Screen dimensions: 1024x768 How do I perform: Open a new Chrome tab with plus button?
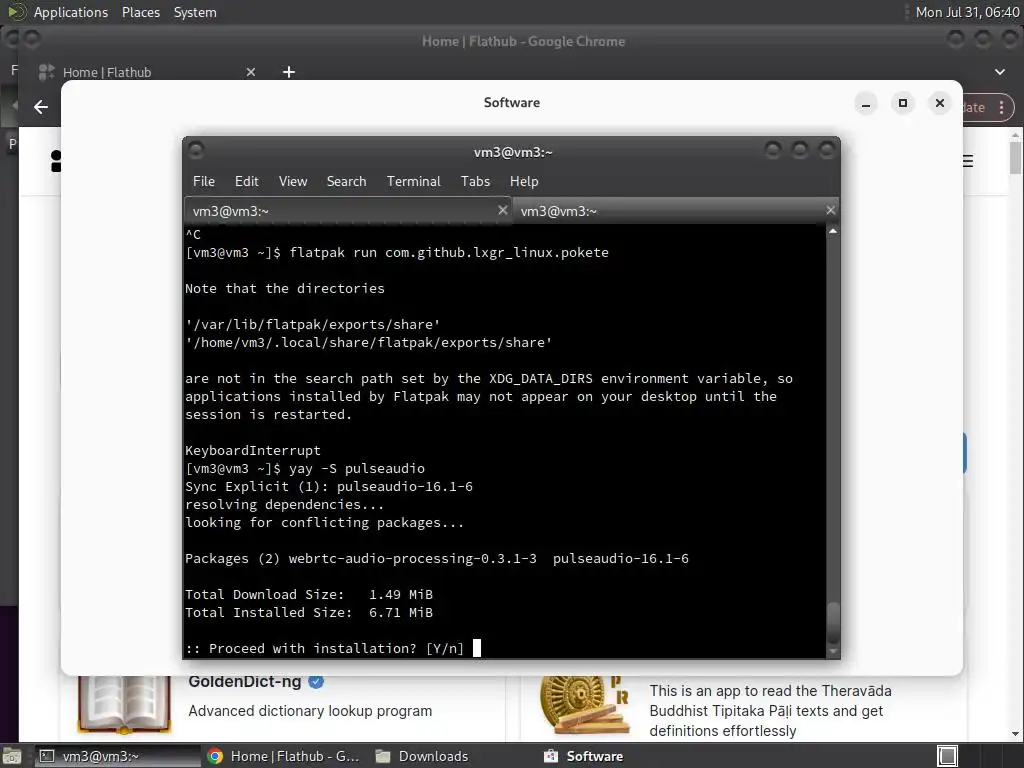pyautogui.click(x=289, y=72)
